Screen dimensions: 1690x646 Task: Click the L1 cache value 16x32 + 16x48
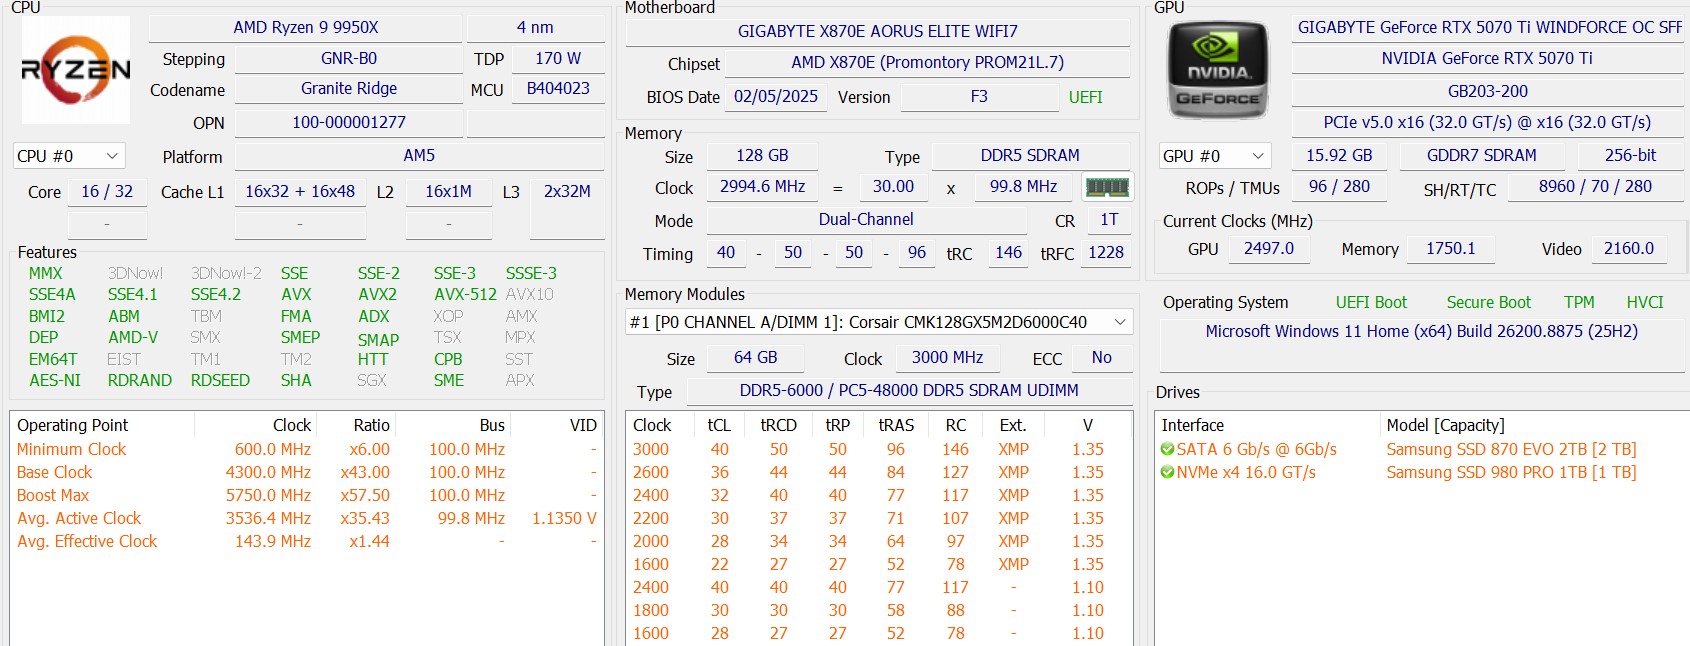pos(300,192)
